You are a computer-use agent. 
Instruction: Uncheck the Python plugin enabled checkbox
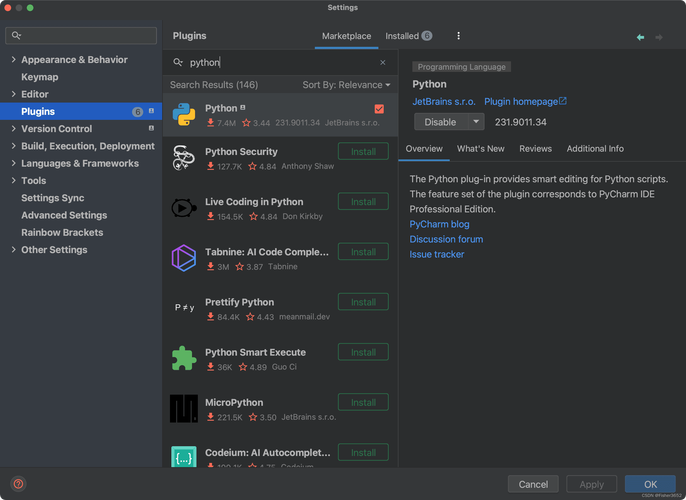pos(379,108)
